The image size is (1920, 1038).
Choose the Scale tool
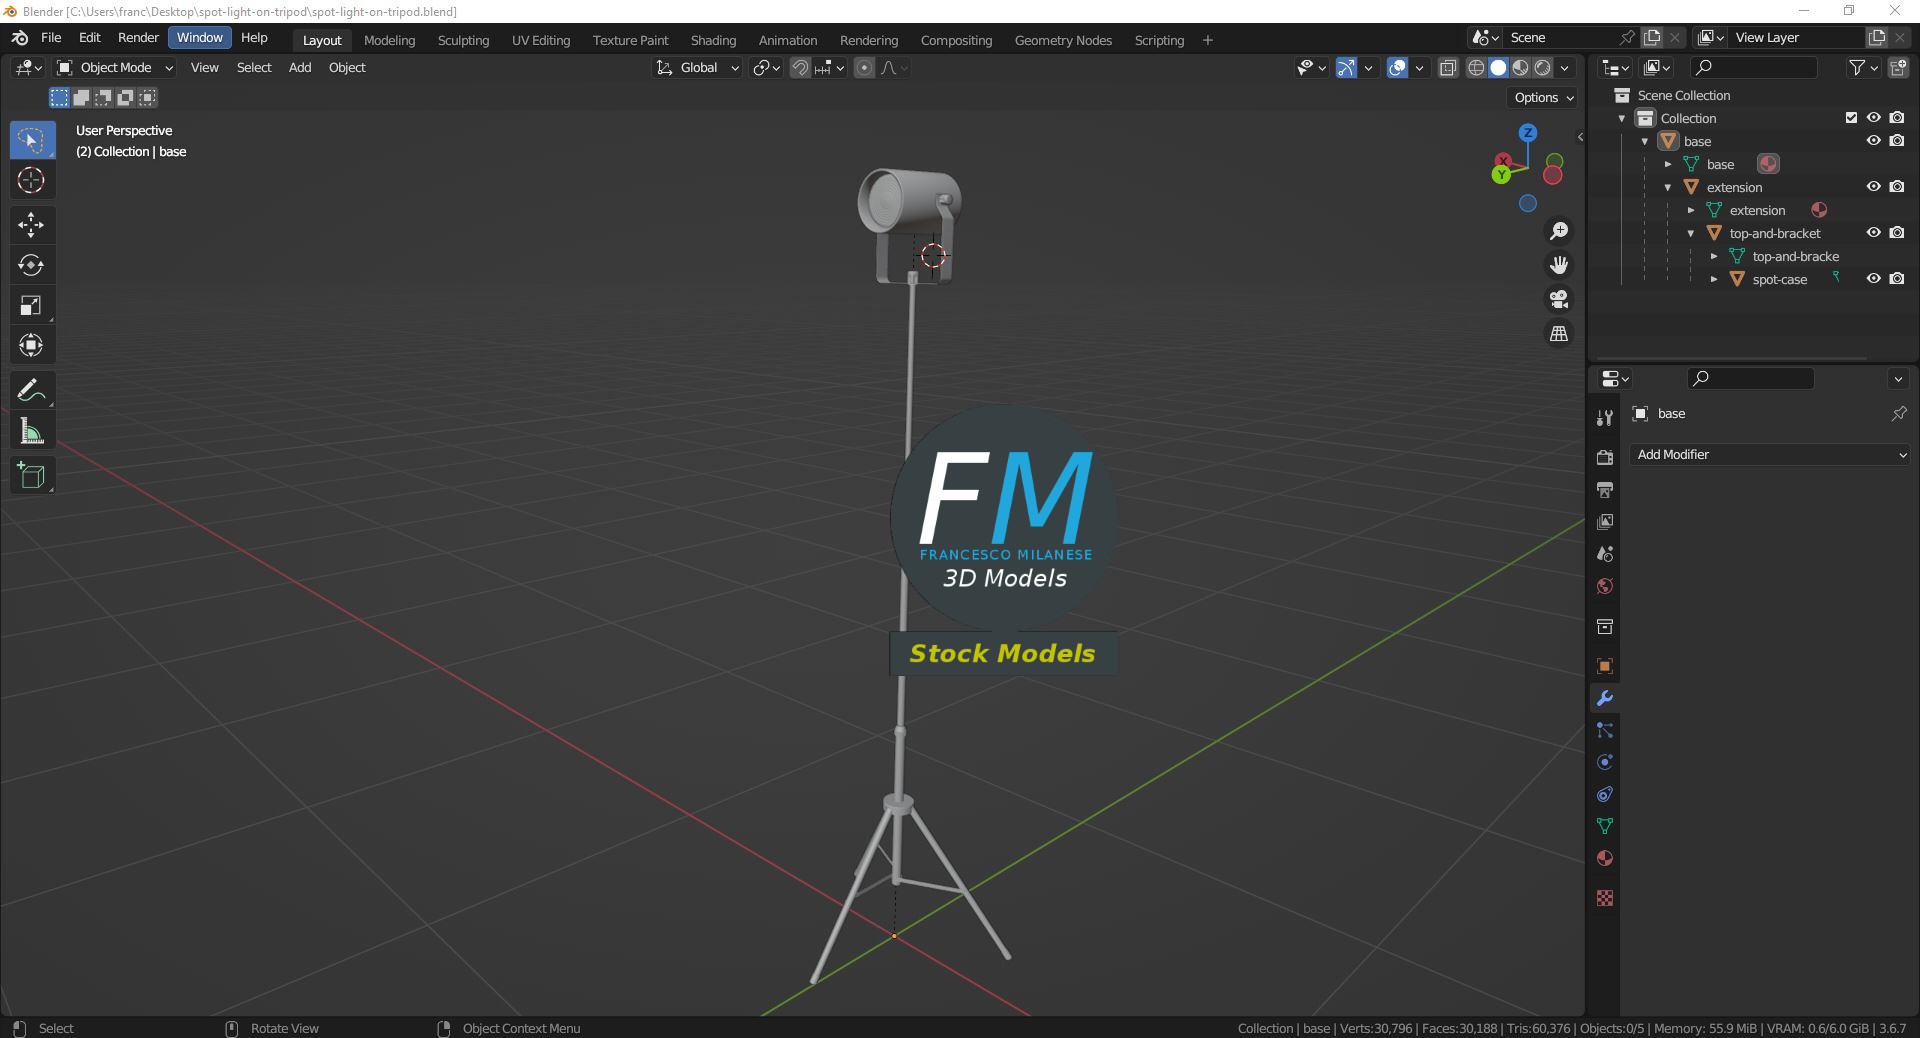tap(31, 306)
